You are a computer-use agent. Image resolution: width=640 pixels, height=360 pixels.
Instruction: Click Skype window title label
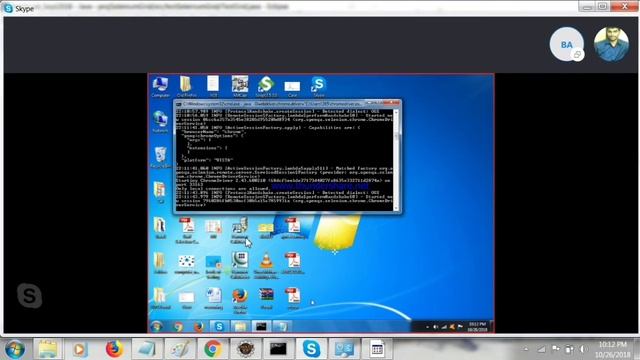click(25, 8)
